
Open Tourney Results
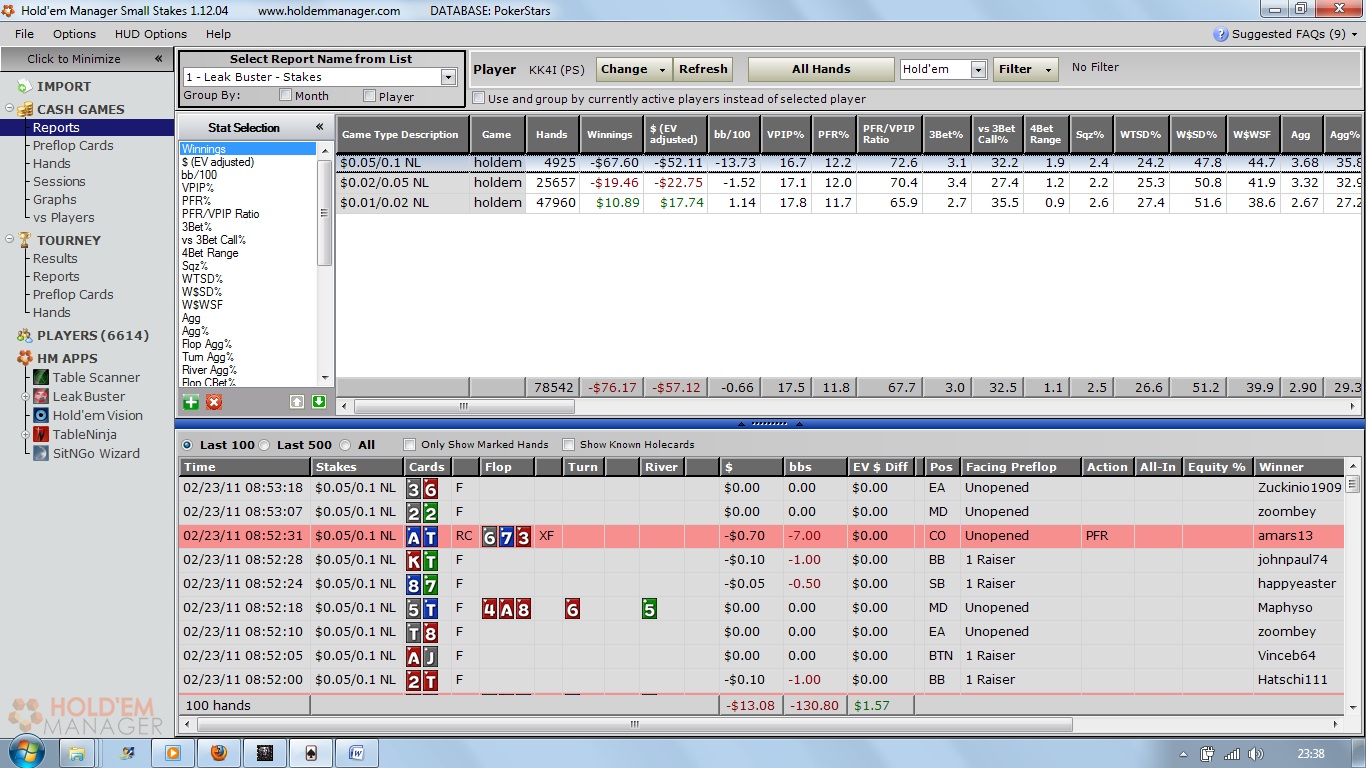coord(55,258)
